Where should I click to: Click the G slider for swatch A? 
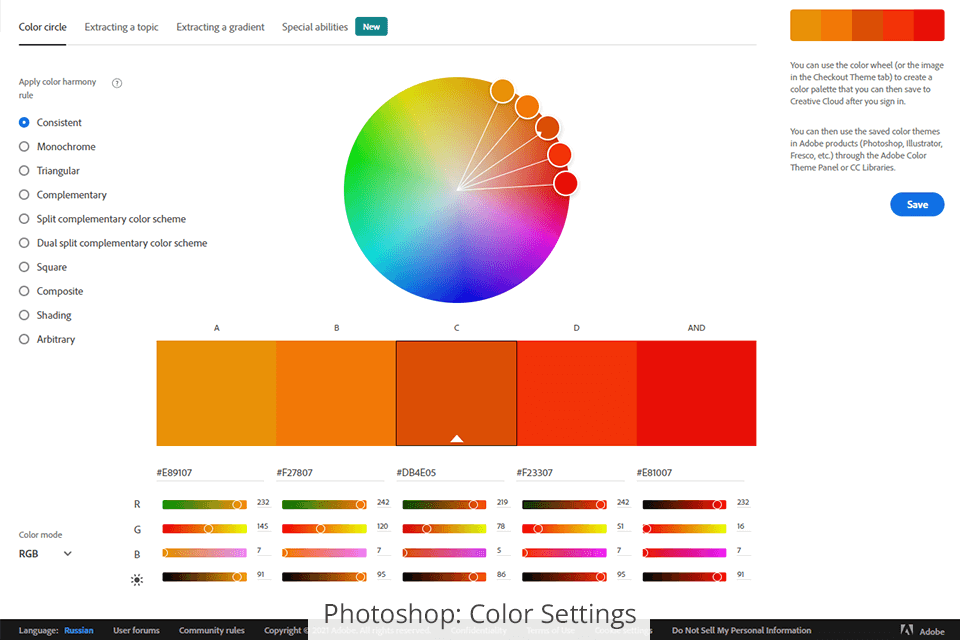(x=204, y=529)
